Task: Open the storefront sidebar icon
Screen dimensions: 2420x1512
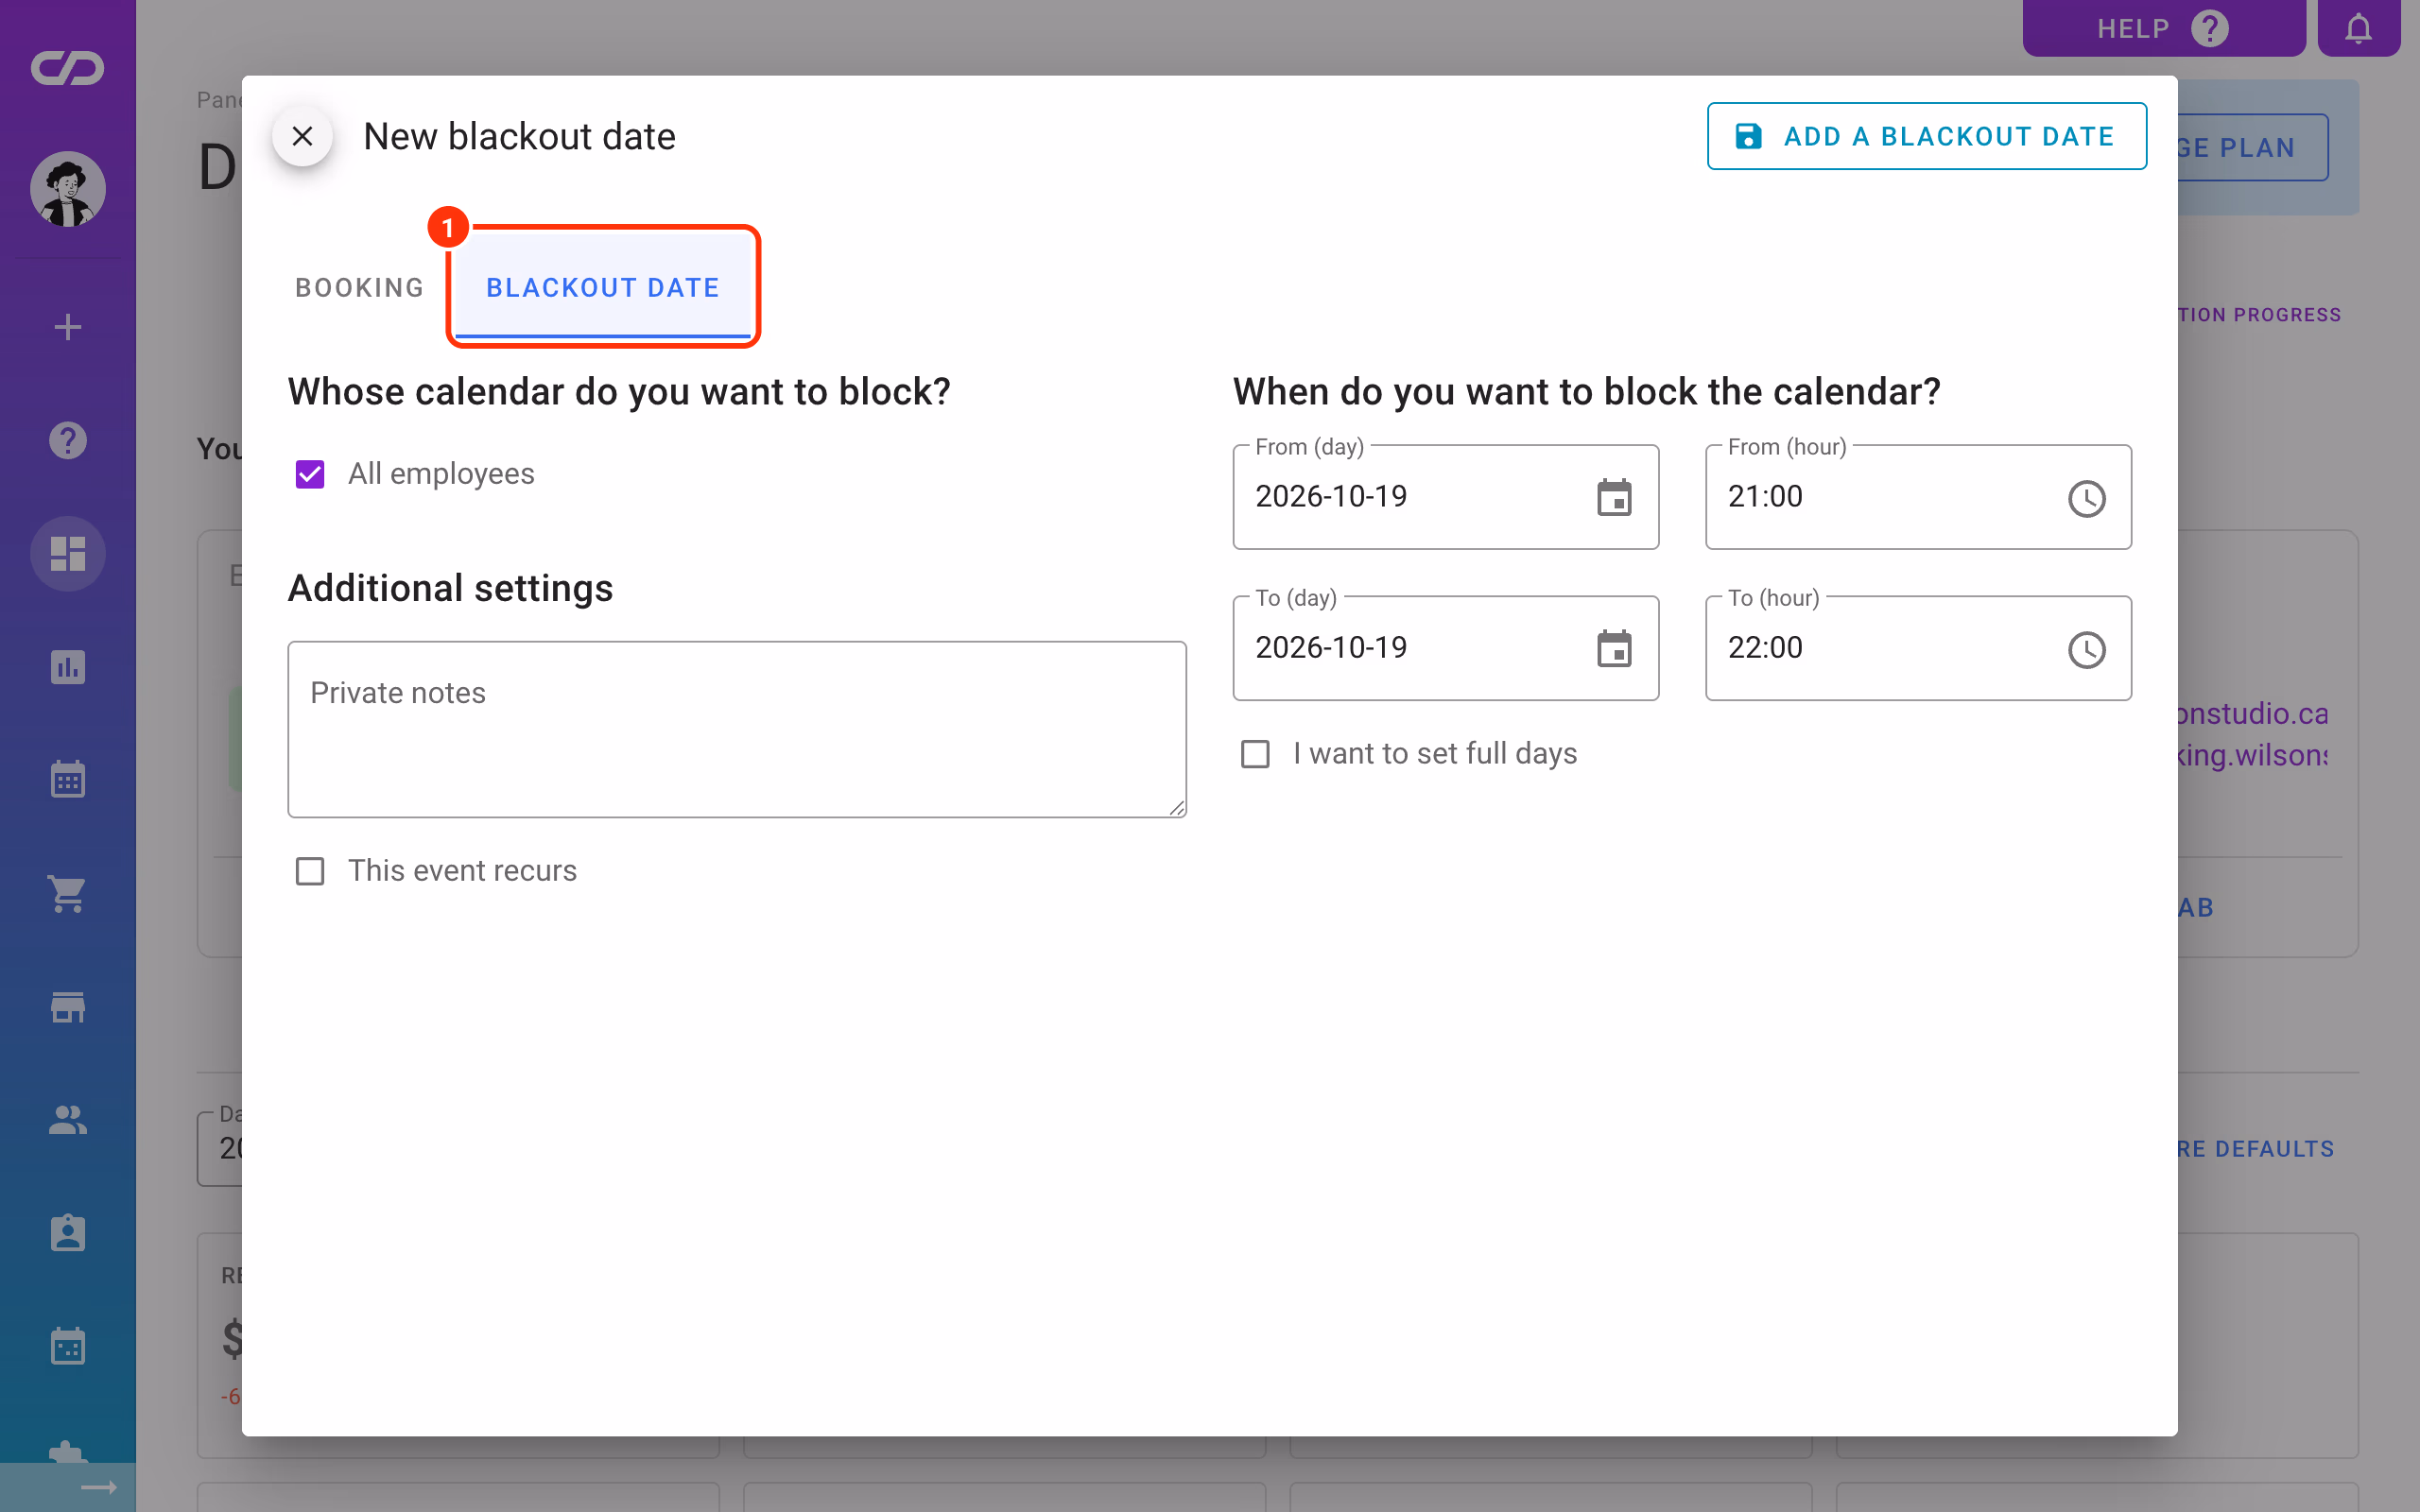Action: point(67,1007)
